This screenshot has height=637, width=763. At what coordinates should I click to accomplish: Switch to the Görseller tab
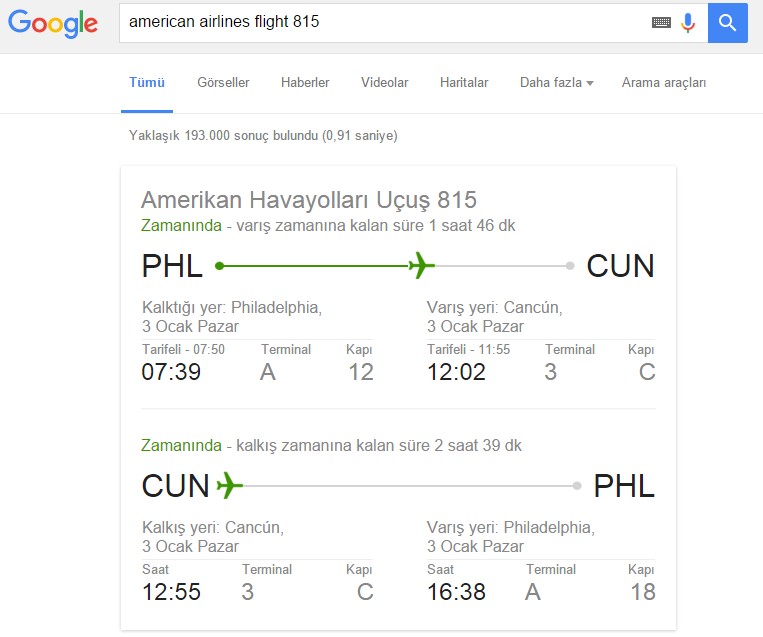click(223, 83)
